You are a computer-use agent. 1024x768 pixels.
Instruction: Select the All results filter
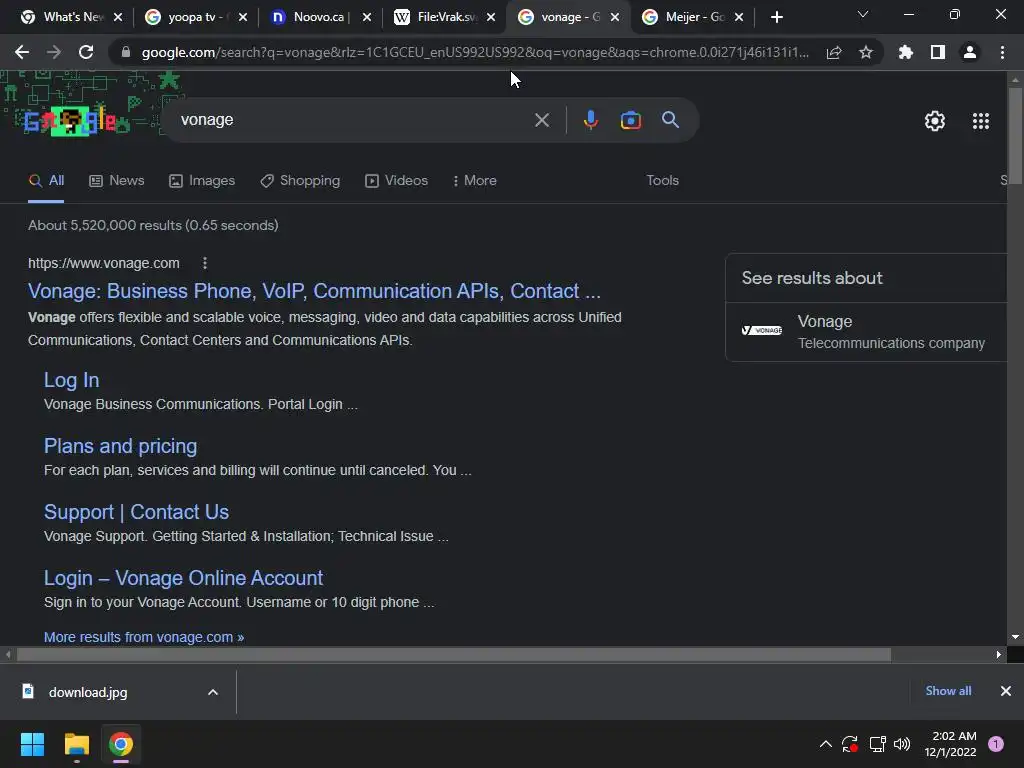(x=46, y=181)
